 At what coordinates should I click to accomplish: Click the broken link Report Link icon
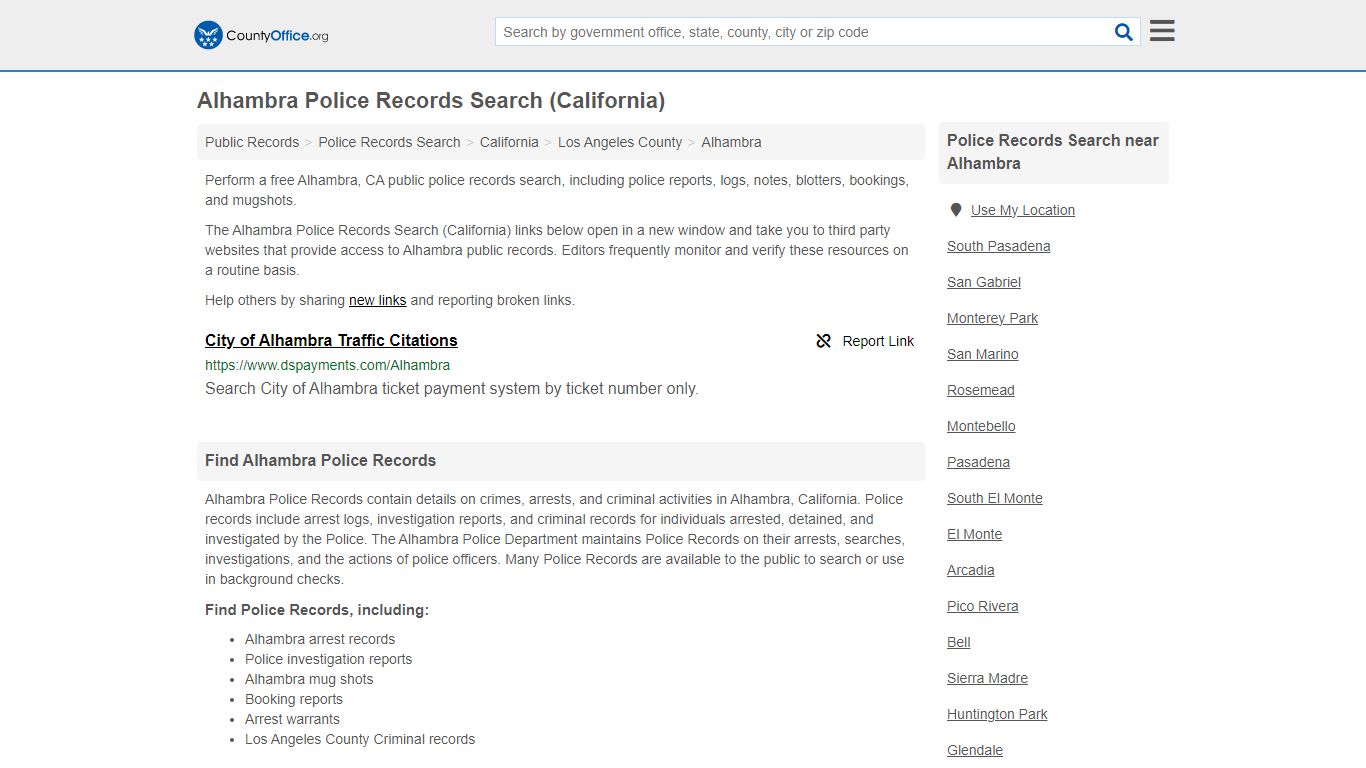824,341
